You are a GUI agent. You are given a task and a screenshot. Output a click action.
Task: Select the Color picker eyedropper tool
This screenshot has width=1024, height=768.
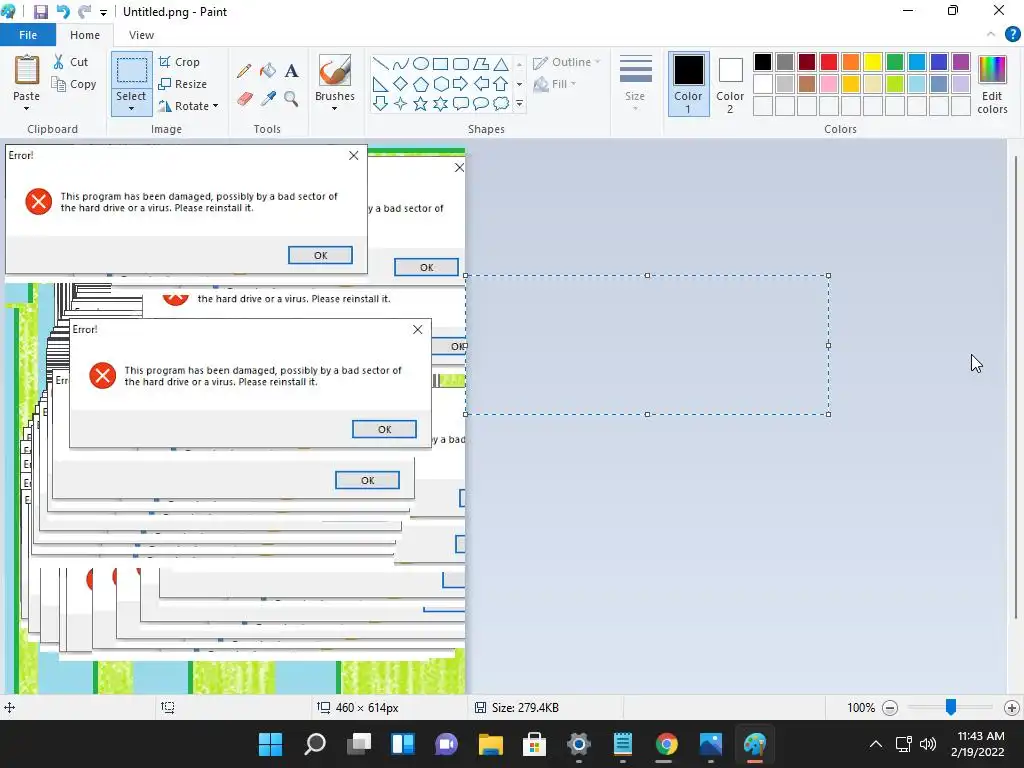268,99
